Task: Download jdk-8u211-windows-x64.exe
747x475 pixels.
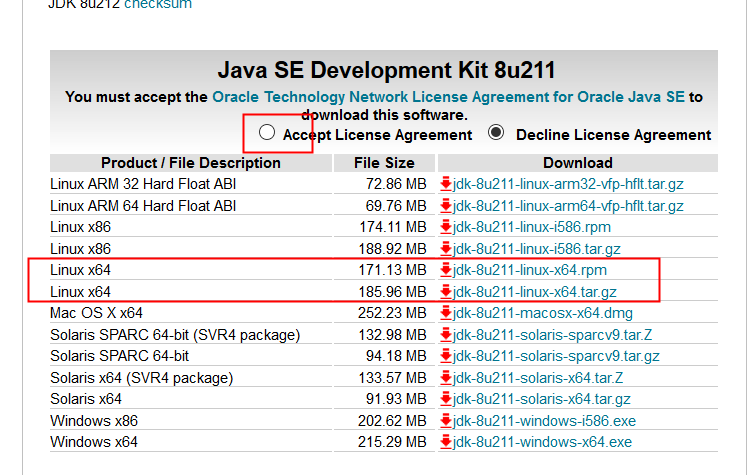Action: 543,442
